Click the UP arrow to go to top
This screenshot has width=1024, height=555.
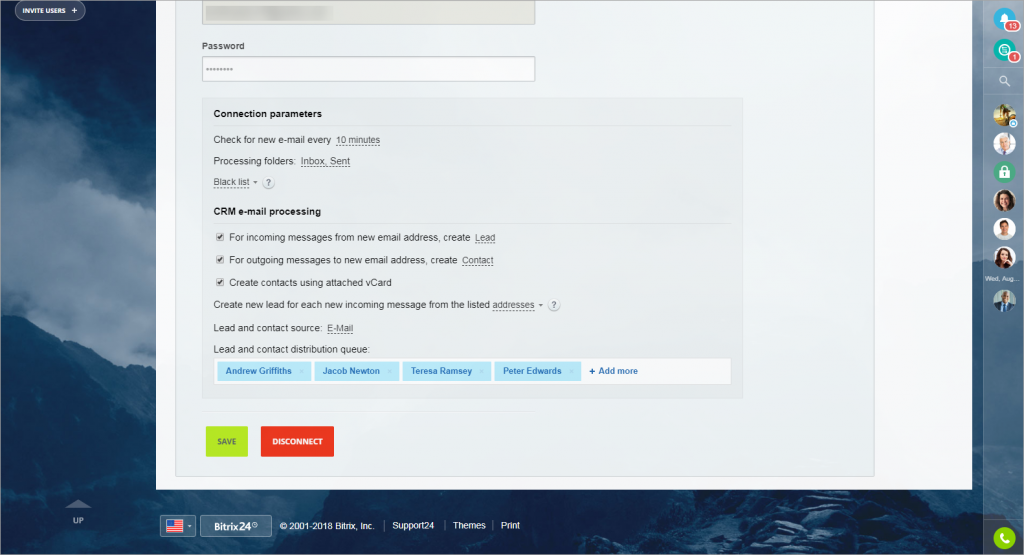[x=78, y=512]
